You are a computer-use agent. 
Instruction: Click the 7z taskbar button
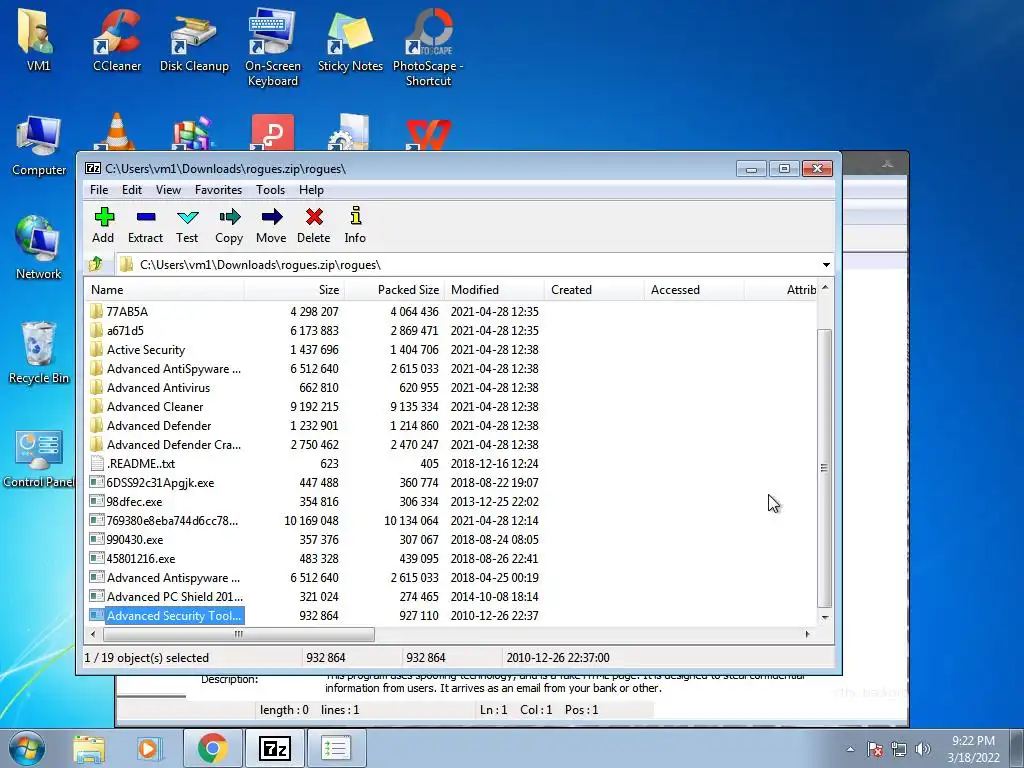click(274, 748)
